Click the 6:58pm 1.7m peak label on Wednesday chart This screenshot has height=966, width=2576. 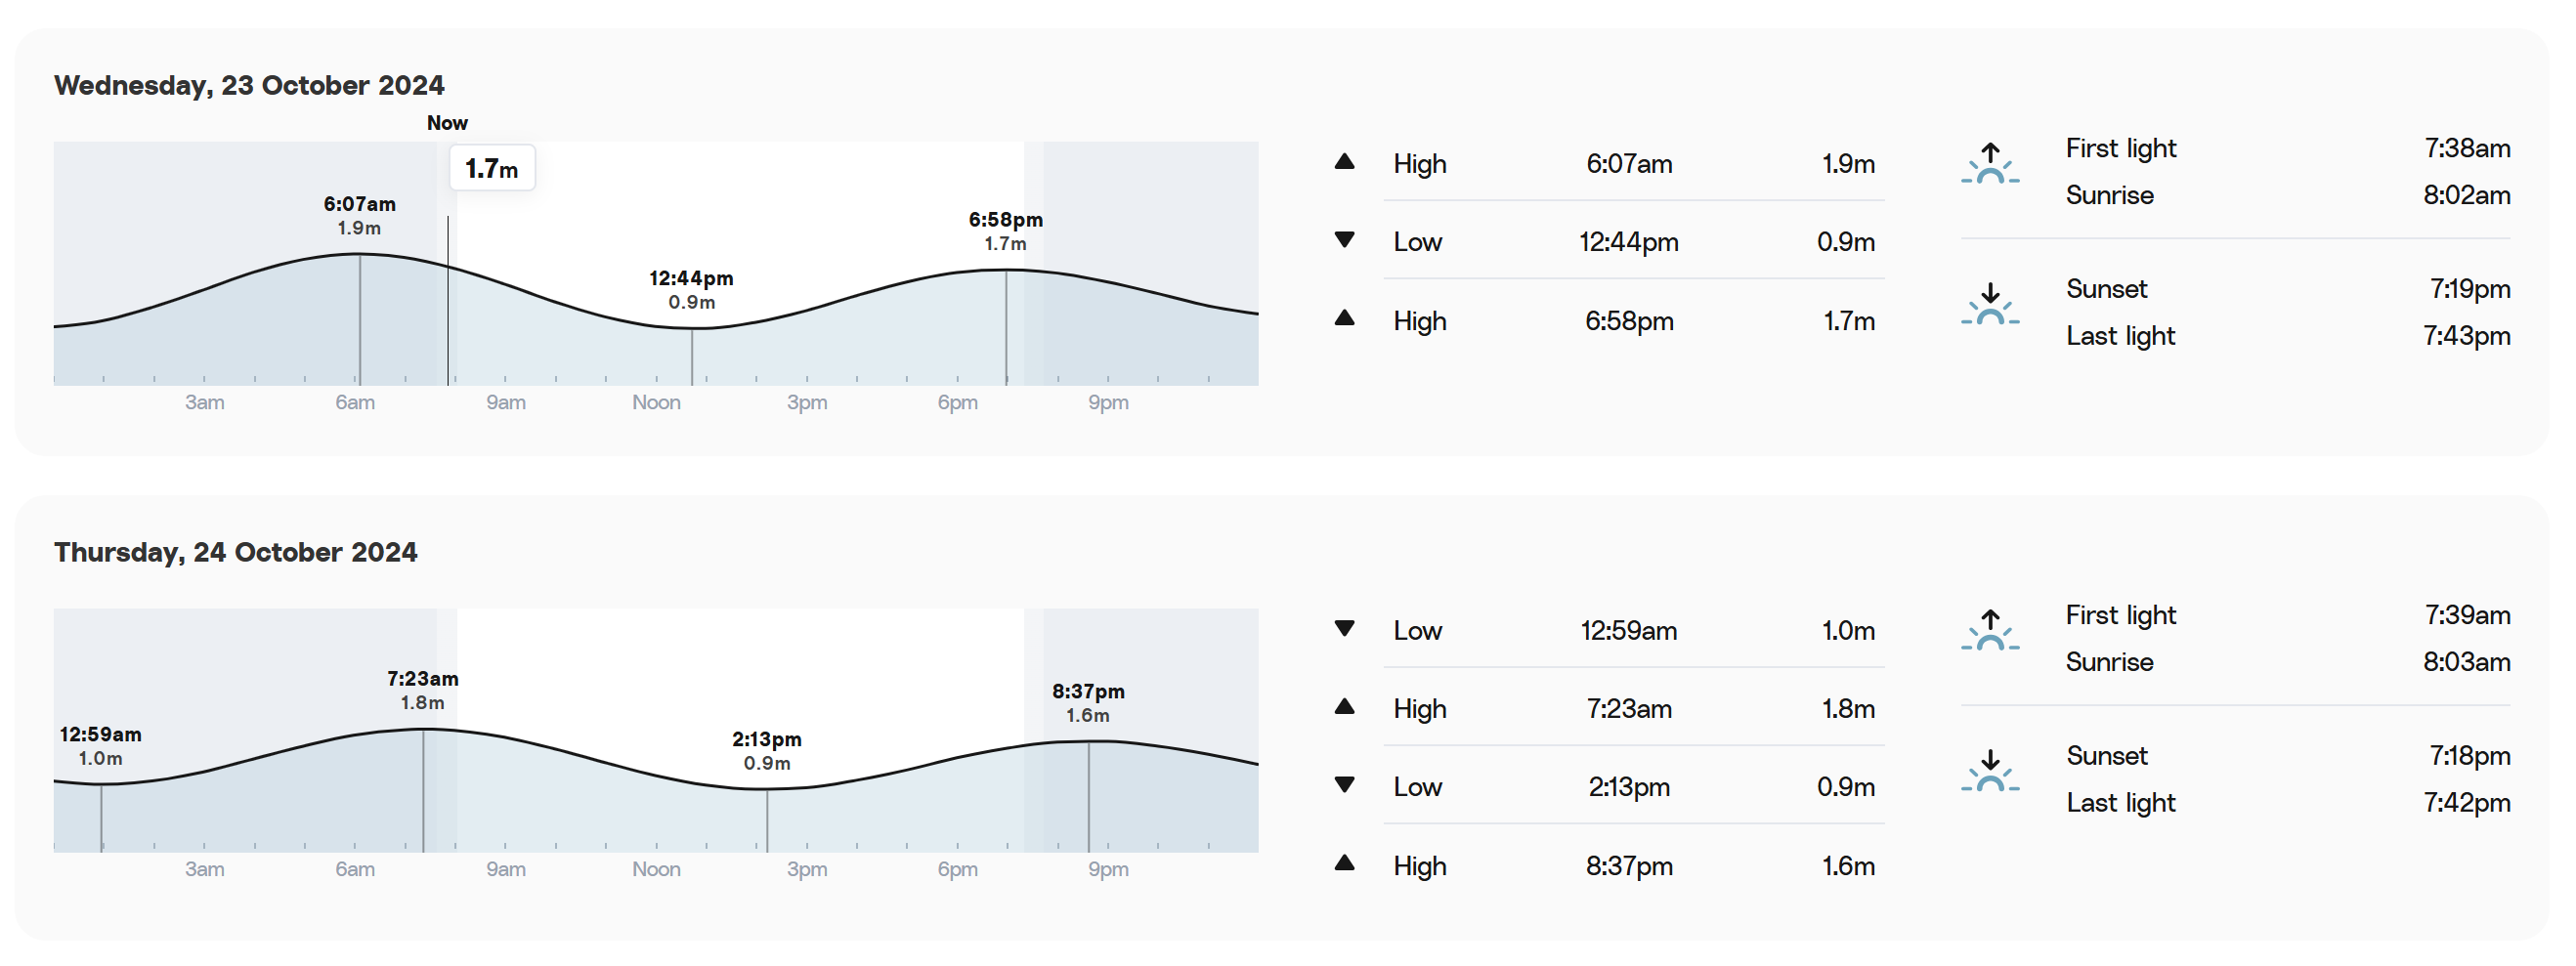tap(1005, 231)
